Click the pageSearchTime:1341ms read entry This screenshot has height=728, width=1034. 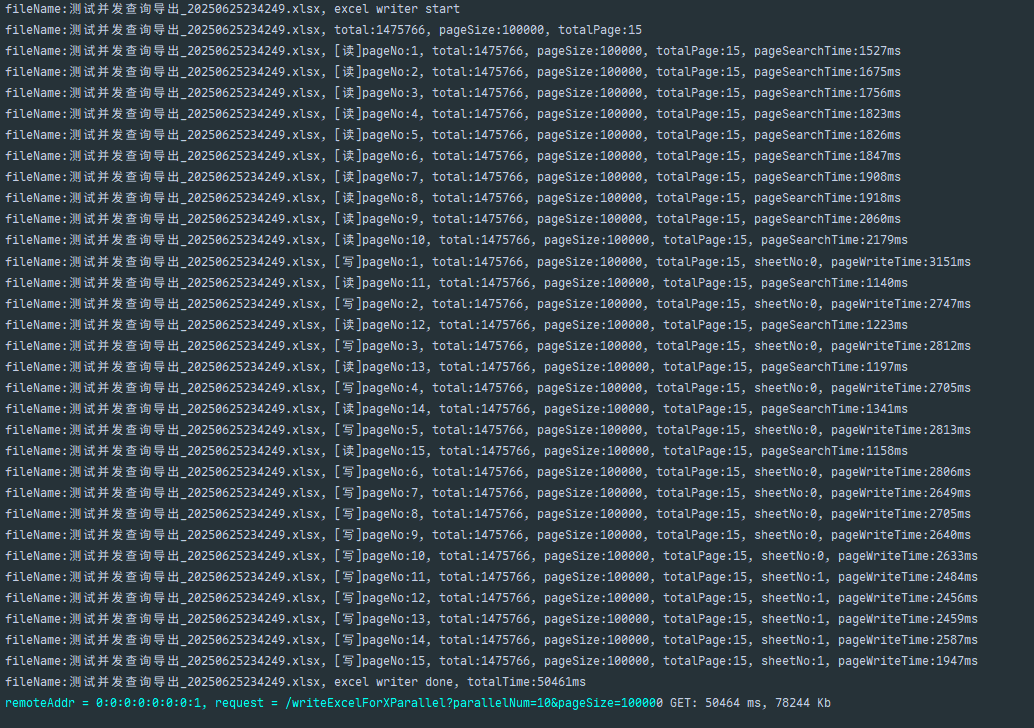(x=456, y=408)
